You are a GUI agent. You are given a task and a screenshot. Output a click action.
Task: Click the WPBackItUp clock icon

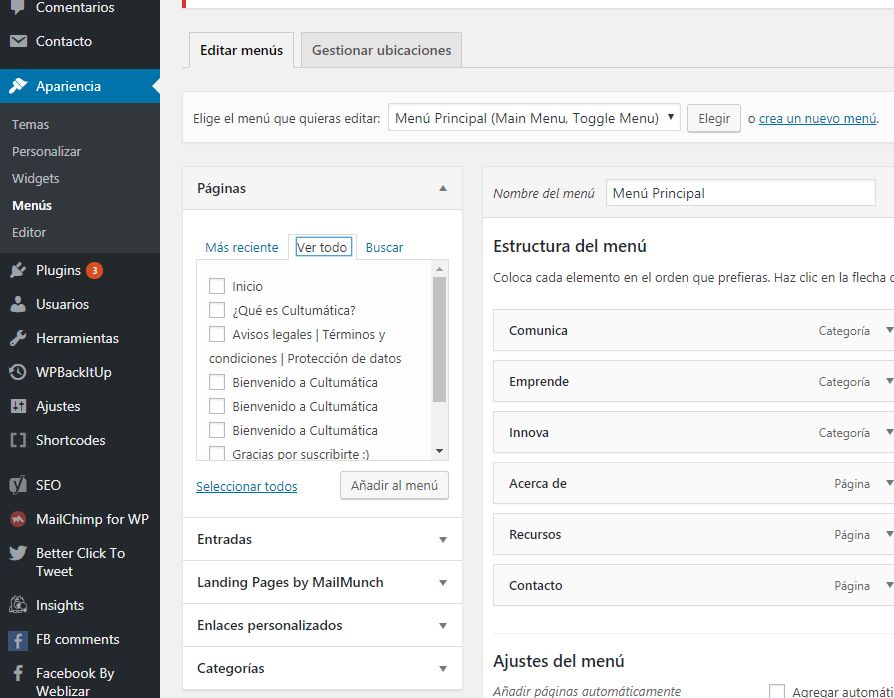[x=18, y=372]
